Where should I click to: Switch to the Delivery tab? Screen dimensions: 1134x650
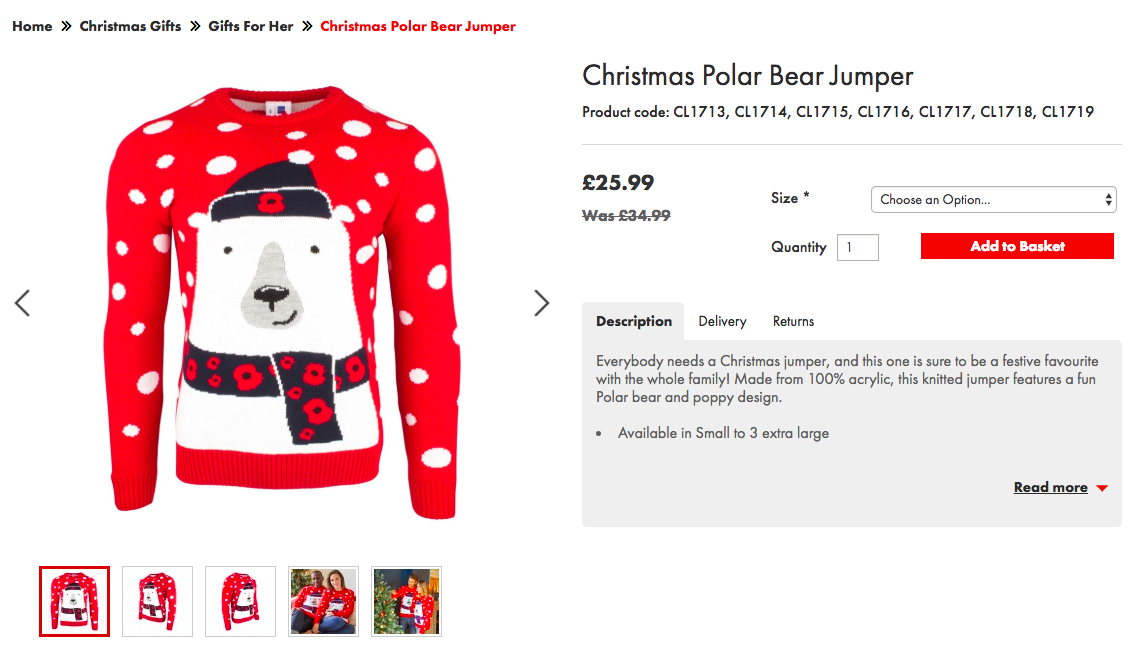pos(722,321)
